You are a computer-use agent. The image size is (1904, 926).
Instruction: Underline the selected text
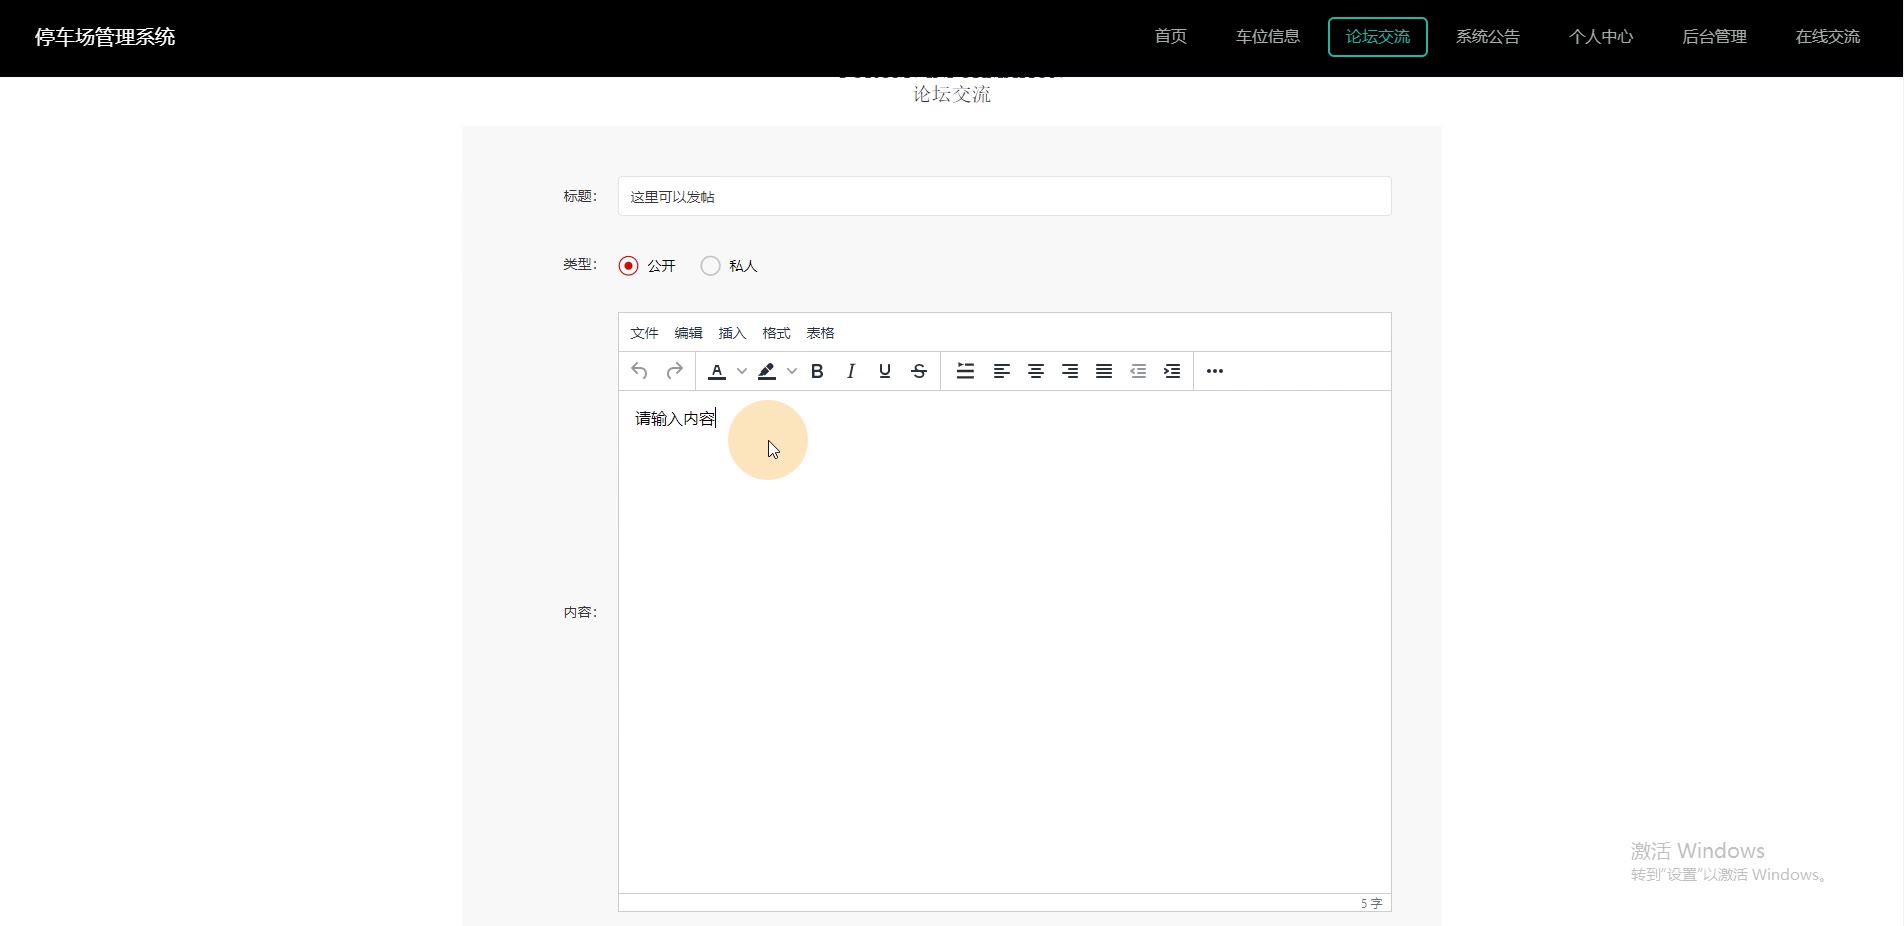click(885, 371)
